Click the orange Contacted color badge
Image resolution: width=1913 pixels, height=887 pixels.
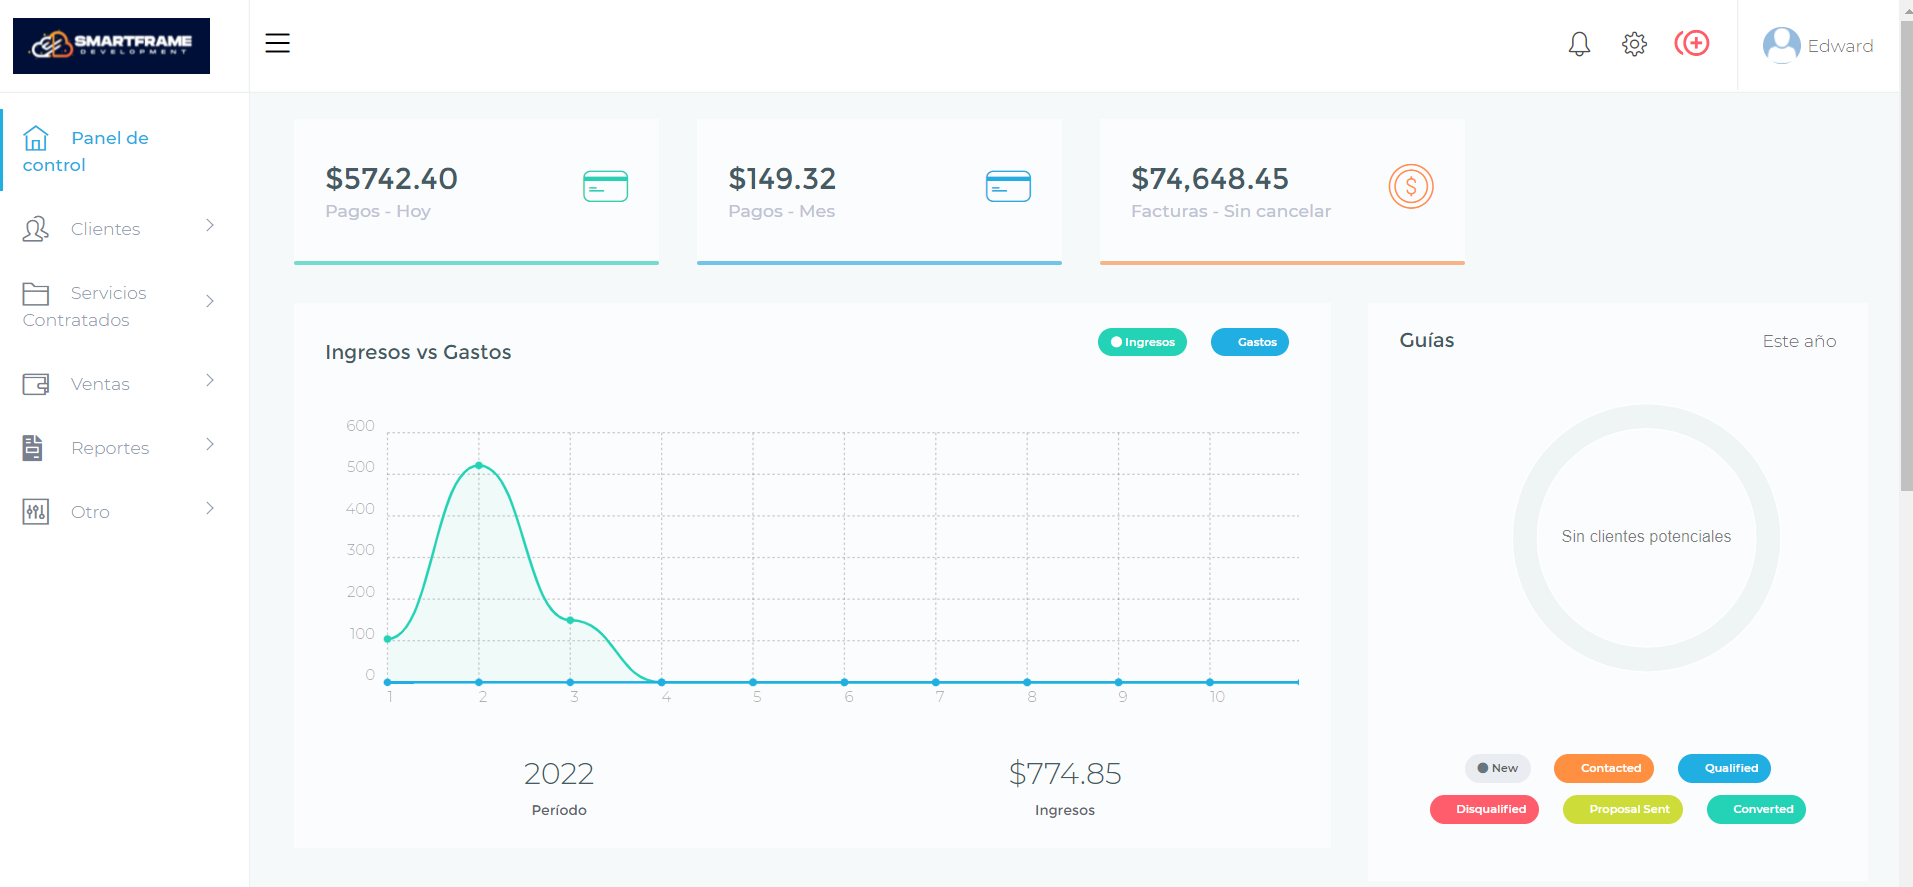tap(1603, 768)
